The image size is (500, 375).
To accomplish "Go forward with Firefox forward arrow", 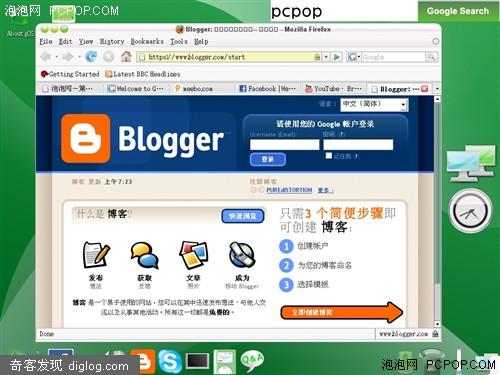I will point(68,57).
